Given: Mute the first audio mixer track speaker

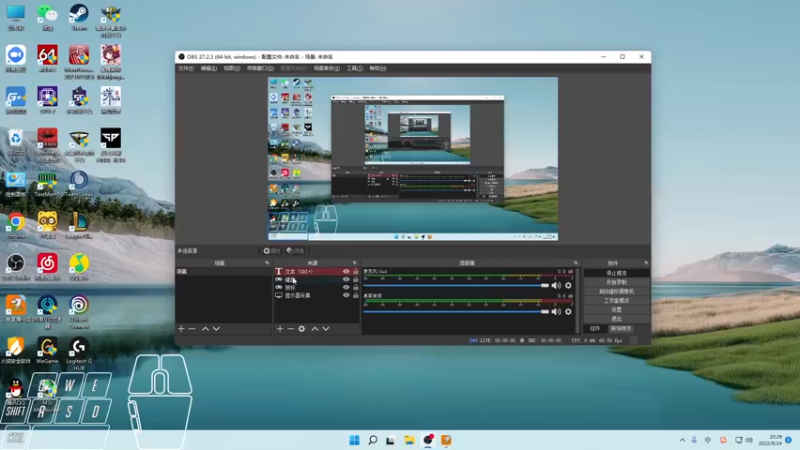Looking at the screenshot, I should click(556, 285).
